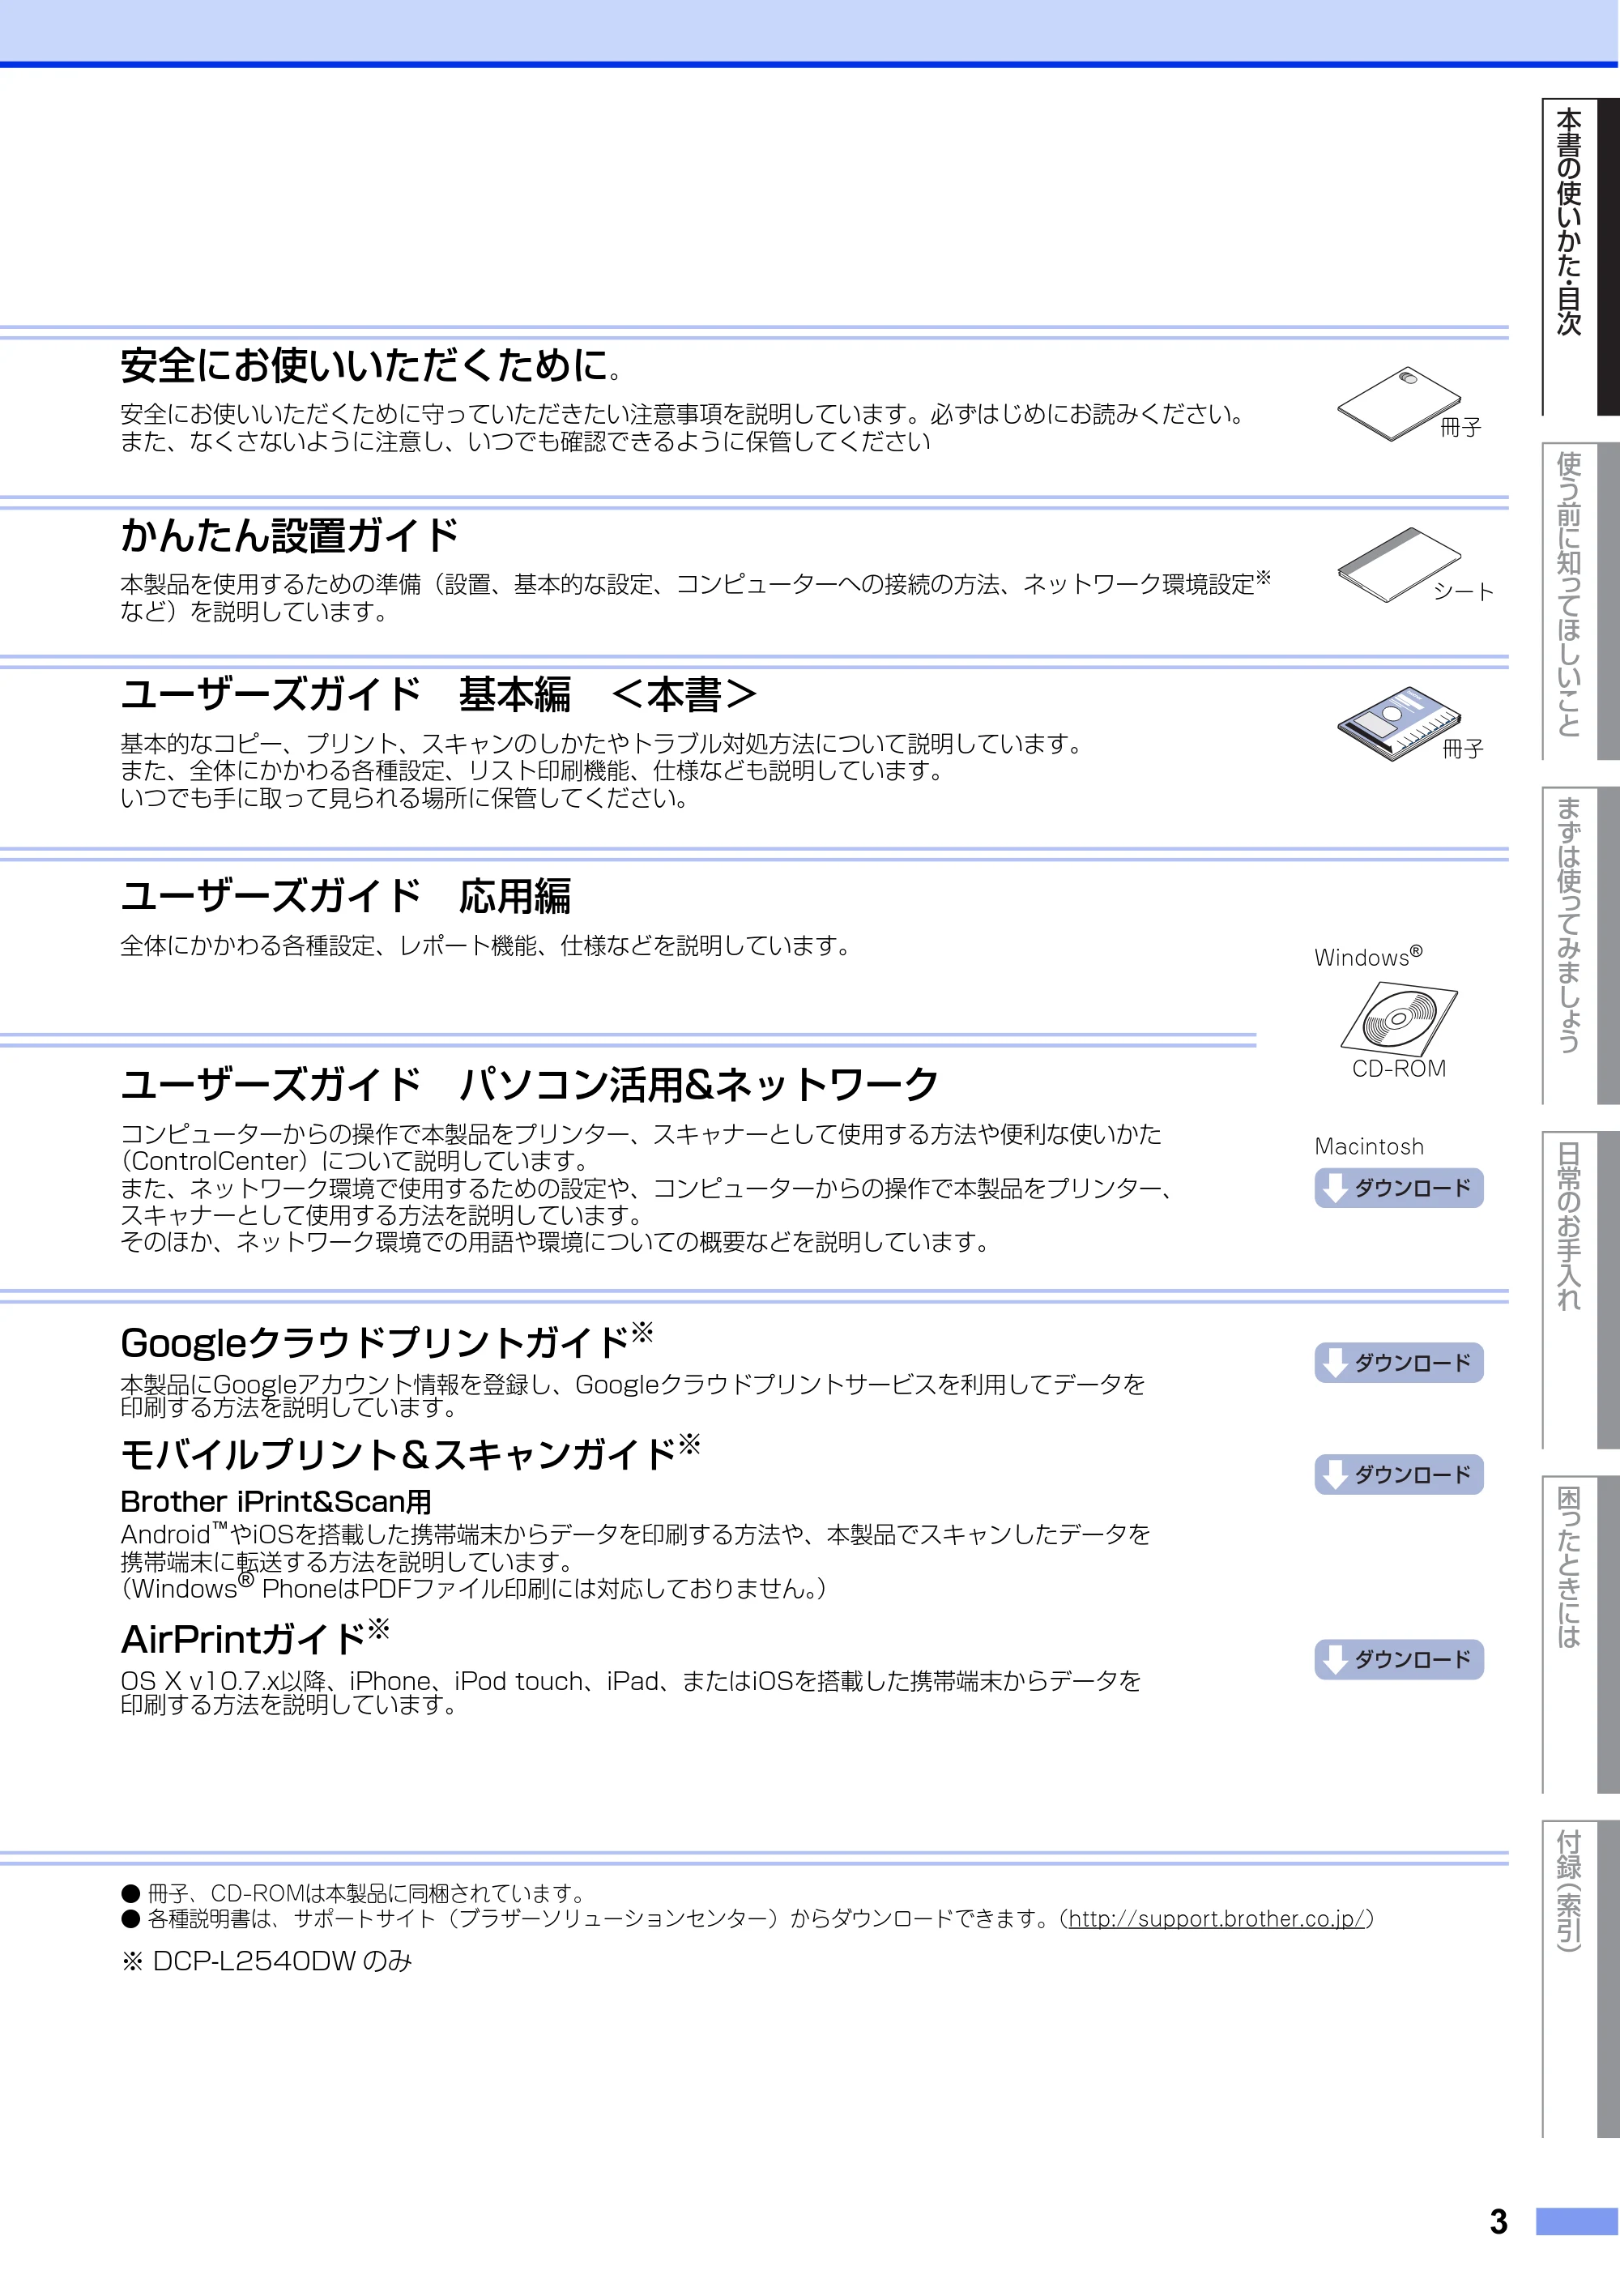The width and height of the screenshot is (1620, 2296).
Task: Click ダウンロード button for Googleクラウドプリントガイド
Action: point(1398,1363)
